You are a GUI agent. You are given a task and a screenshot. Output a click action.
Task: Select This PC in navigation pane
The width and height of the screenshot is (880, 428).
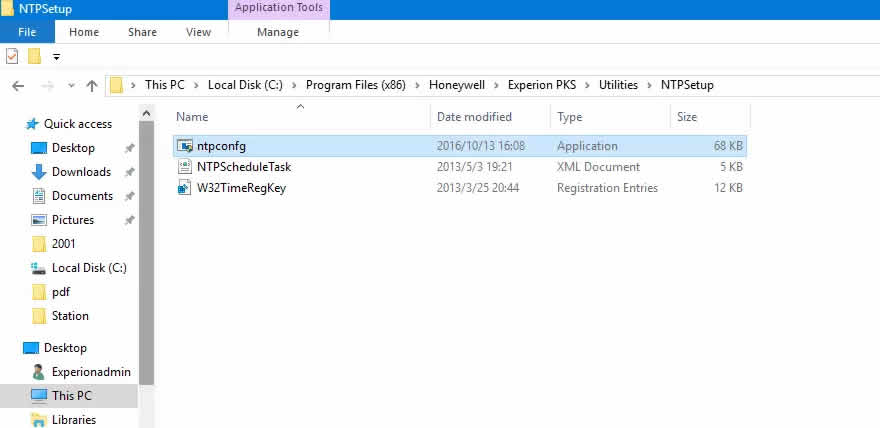[x=71, y=395]
